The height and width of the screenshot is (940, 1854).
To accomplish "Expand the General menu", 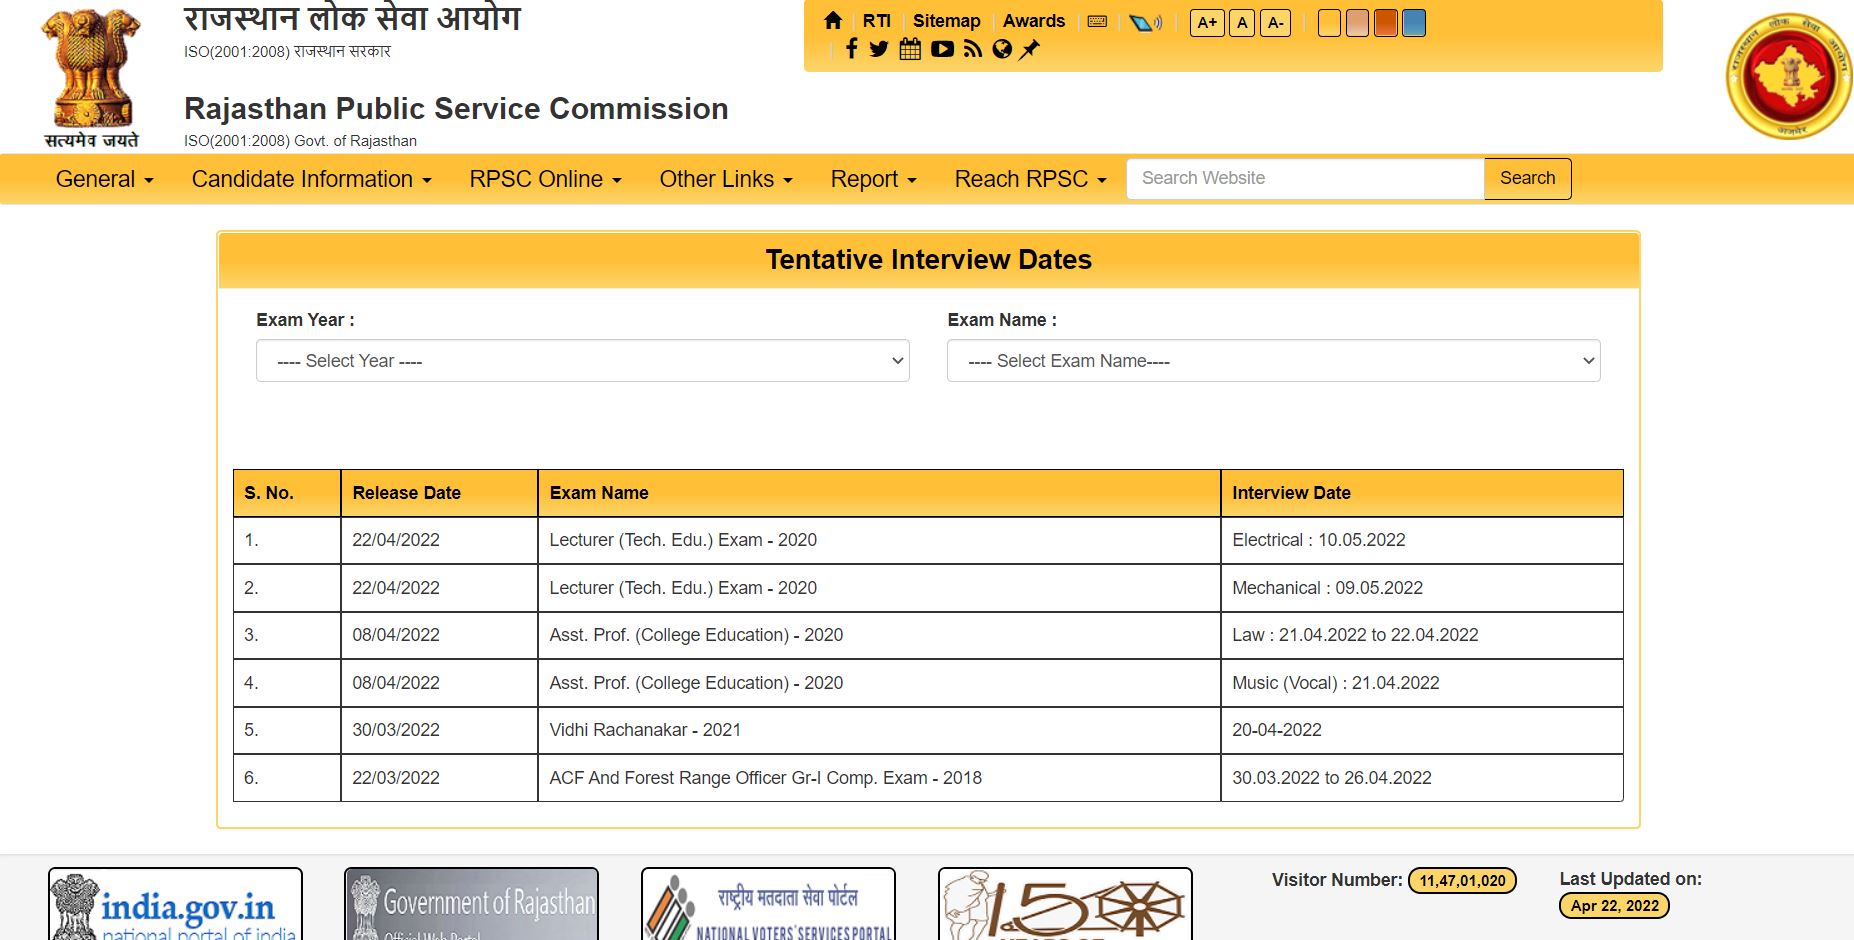I will 105,179.
